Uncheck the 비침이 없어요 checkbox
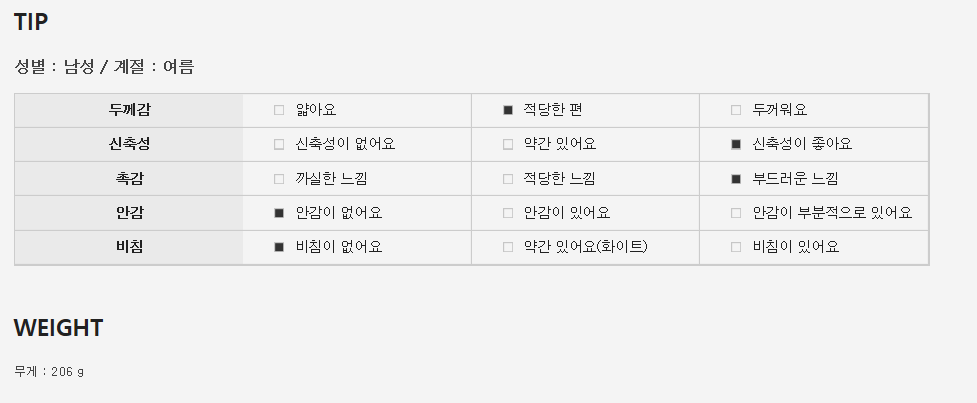The image size is (977, 403). point(279,247)
